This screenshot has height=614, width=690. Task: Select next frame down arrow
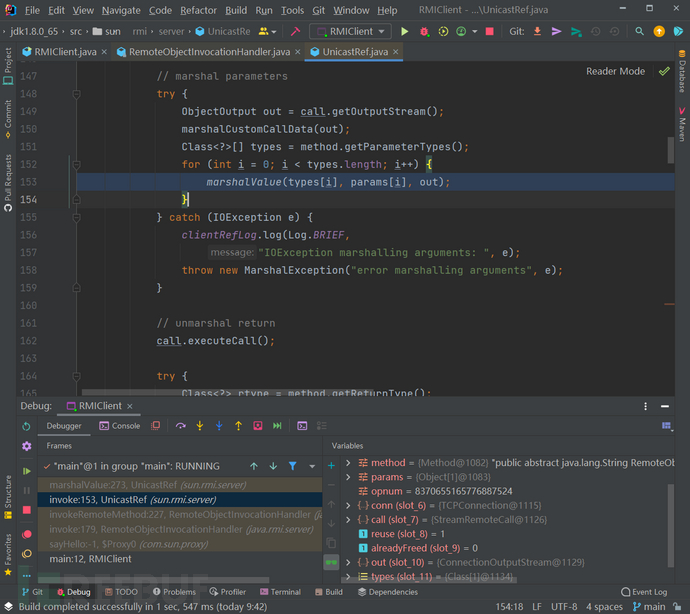pyautogui.click(x=273, y=466)
